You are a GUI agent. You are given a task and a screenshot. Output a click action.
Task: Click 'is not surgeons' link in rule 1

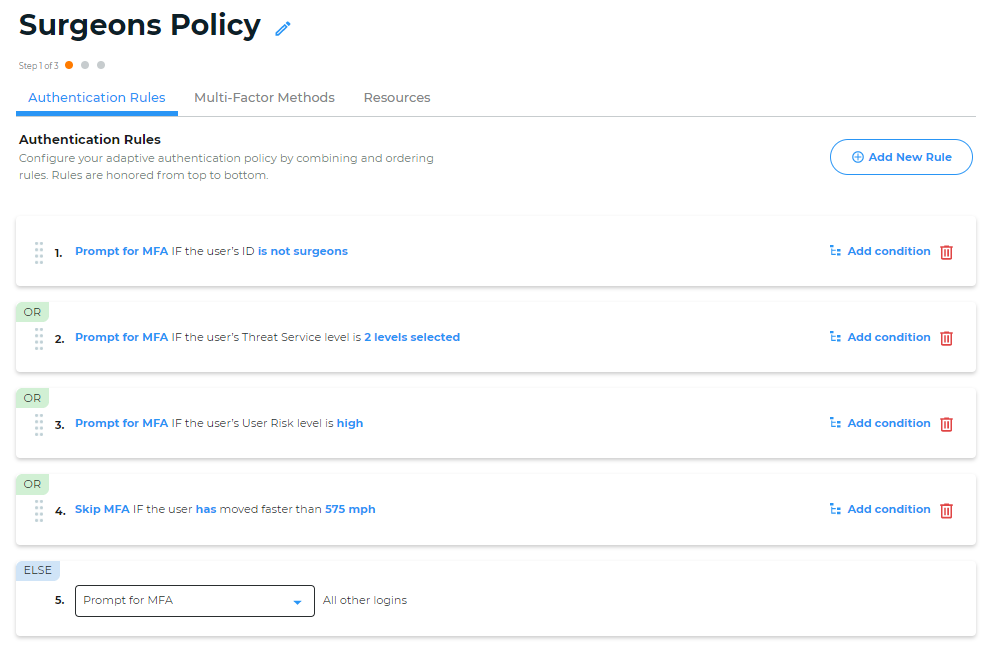coord(303,252)
